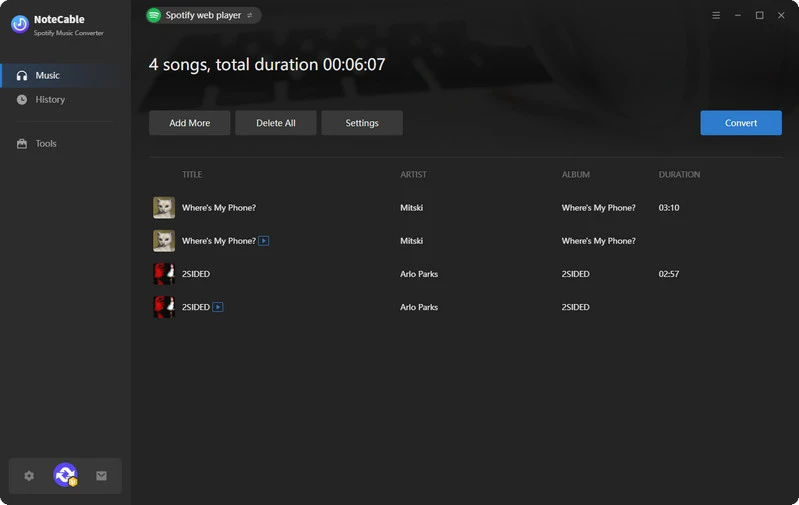The height and width of the screenshot is (505, 799).
Task: Click the TITLE column header
Action: click(x=192, y=175)
